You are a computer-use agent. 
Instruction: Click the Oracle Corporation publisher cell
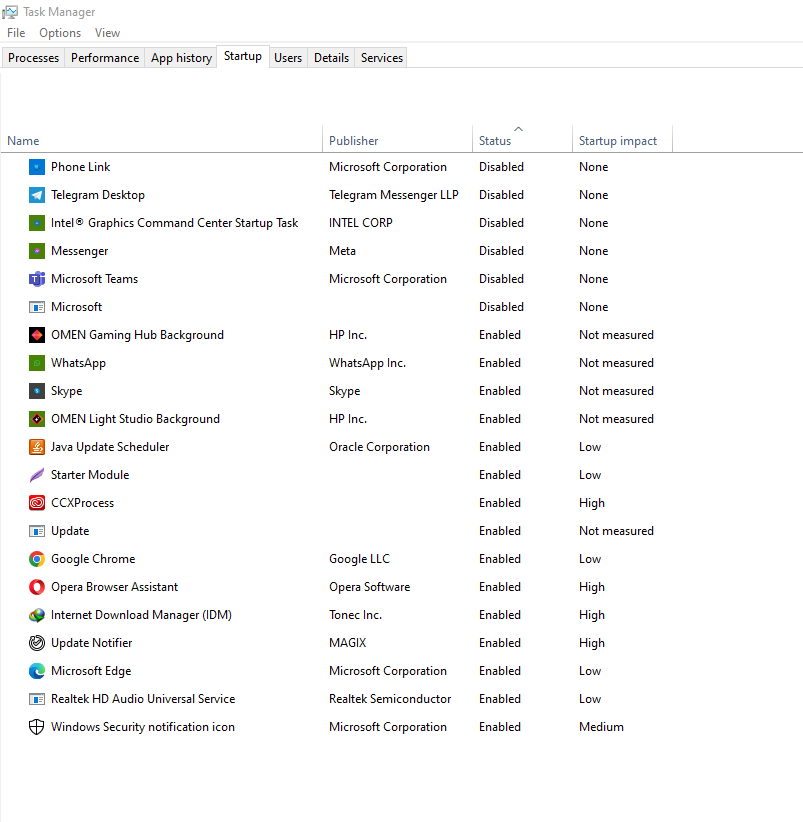379,447
